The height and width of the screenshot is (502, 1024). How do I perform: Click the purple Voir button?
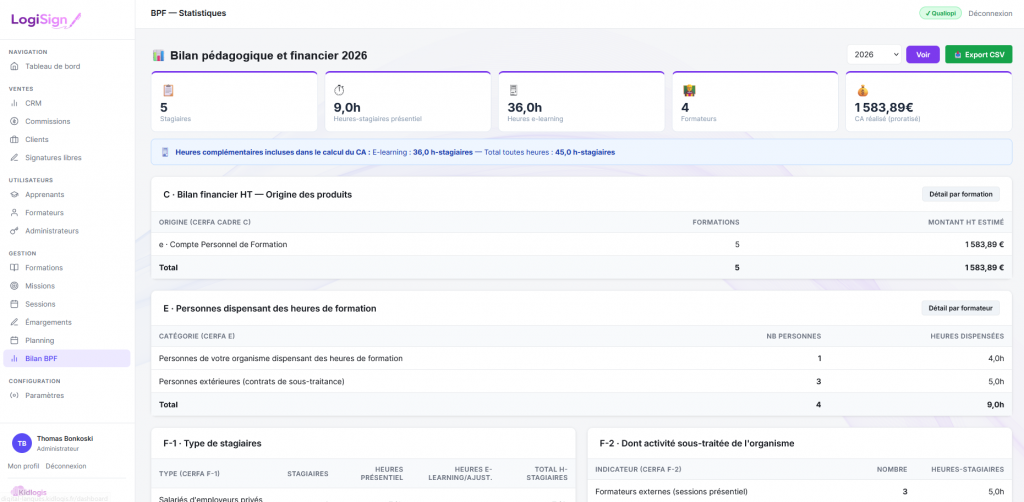923,55
